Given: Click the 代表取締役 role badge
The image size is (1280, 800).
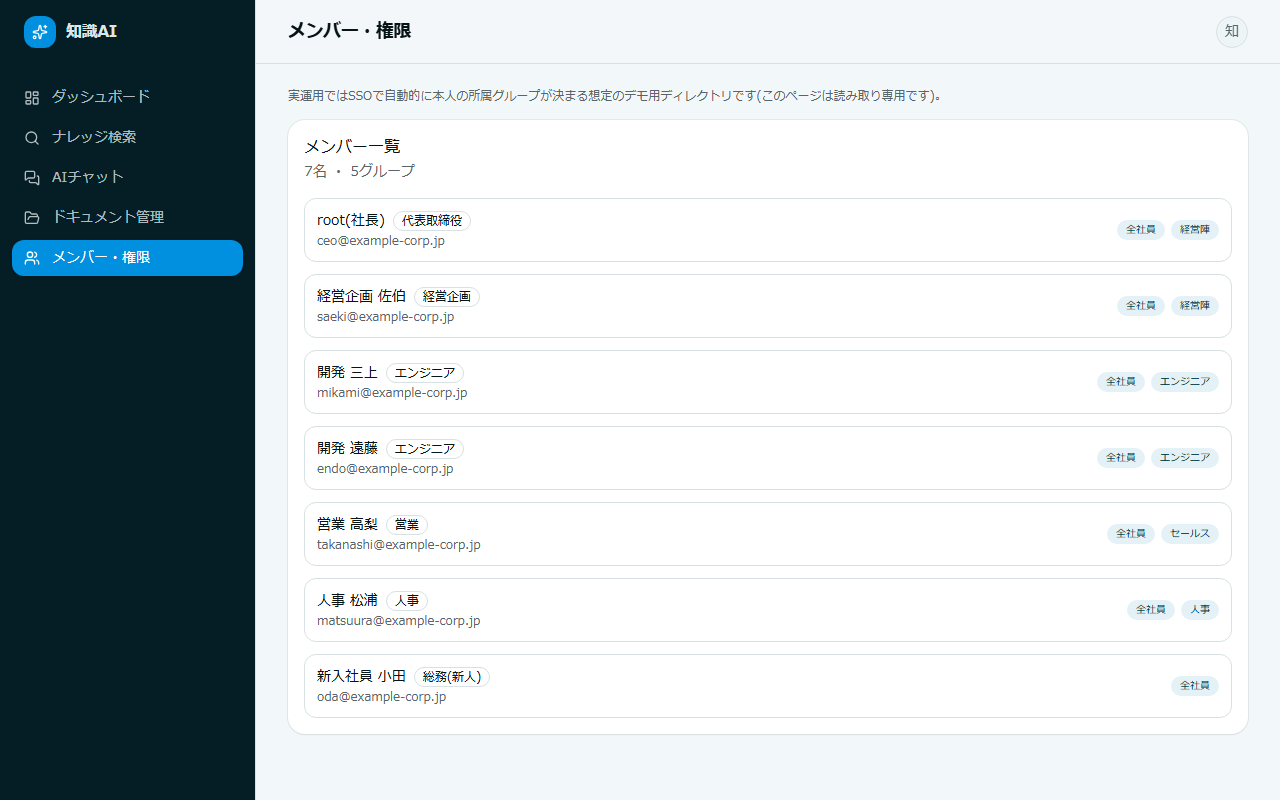Looking at the screenshot, I should 432,221.
